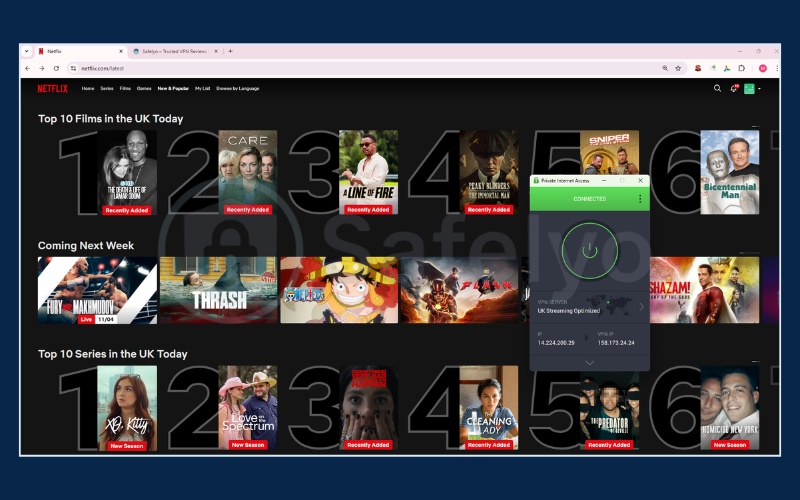Open the Sniper film poster
The image size is (800, 500).
click(x=609, y=153)
